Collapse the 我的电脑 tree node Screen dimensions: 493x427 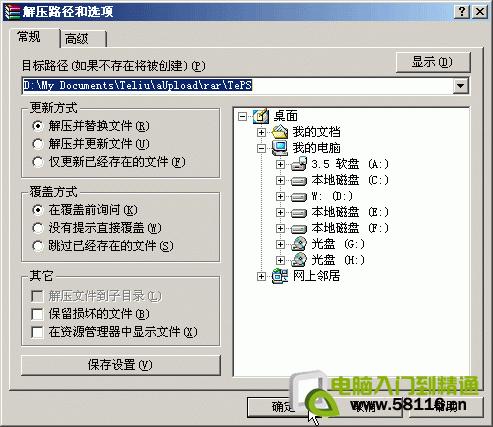pos(262,148)
